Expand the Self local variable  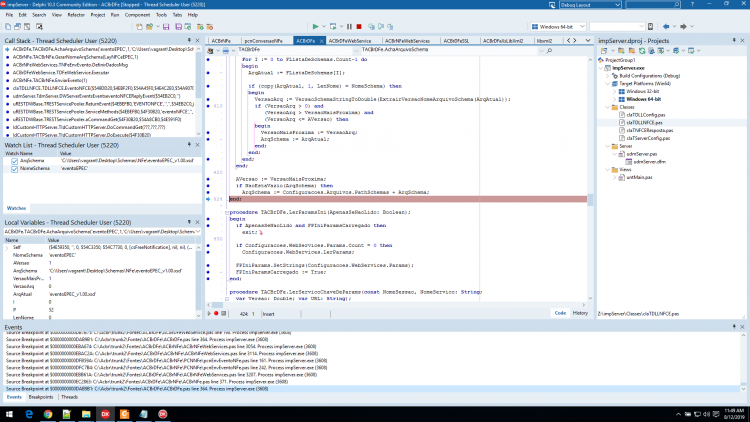[x=7, y=248]
